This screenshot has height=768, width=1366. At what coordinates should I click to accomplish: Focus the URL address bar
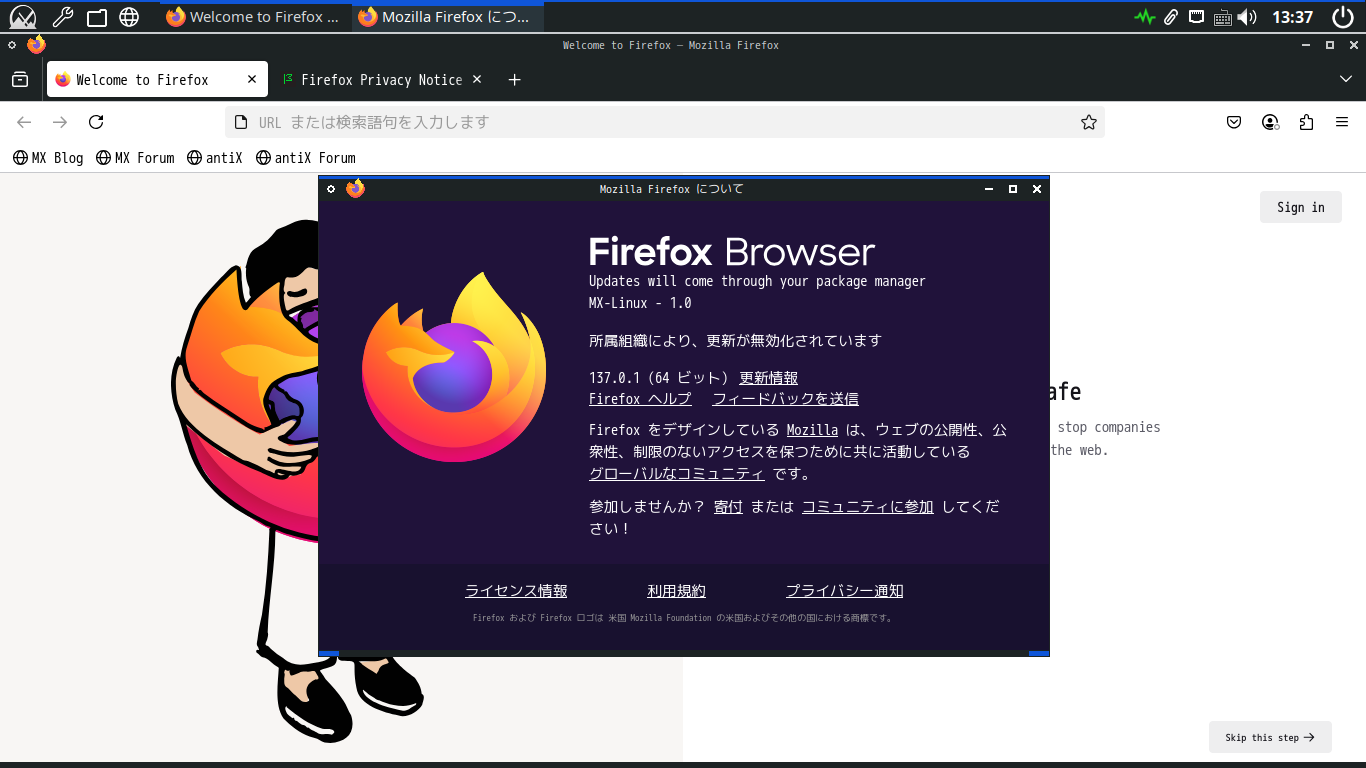tap(665, 122)
